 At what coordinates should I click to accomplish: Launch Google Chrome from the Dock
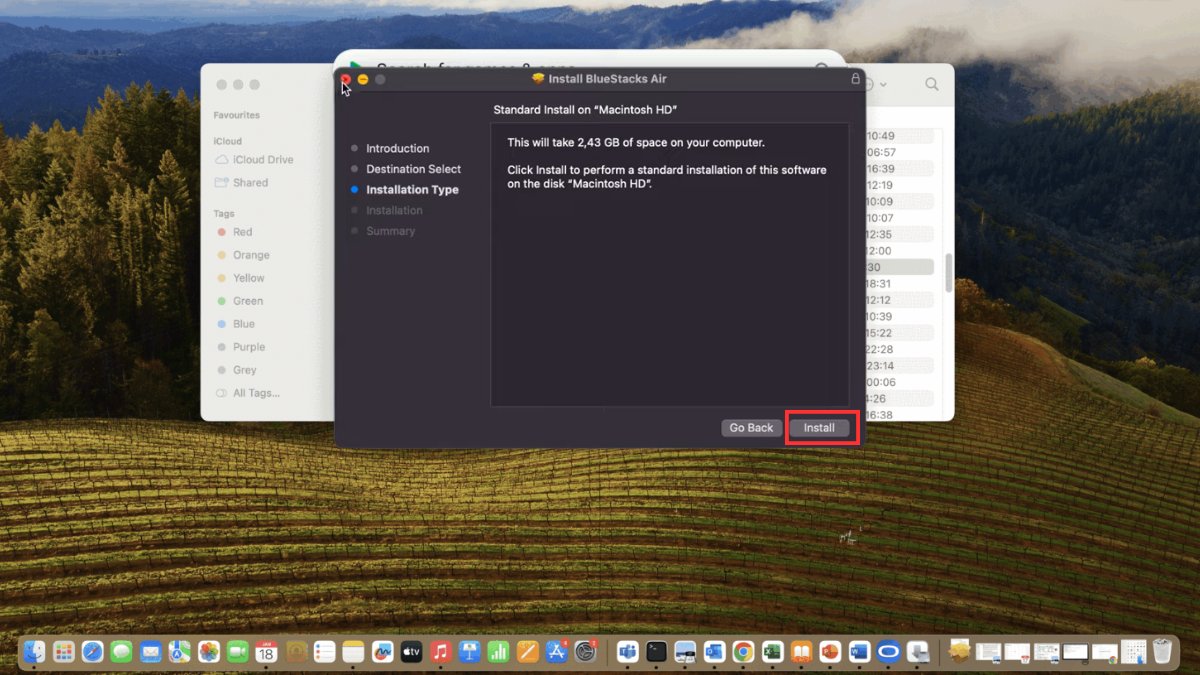point(742,652)
